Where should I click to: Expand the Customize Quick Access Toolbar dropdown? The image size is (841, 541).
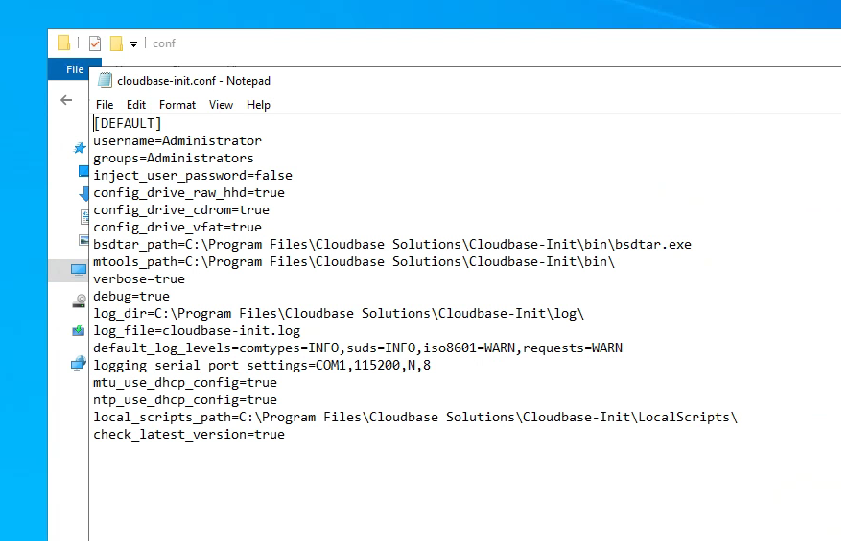(133, 44)
